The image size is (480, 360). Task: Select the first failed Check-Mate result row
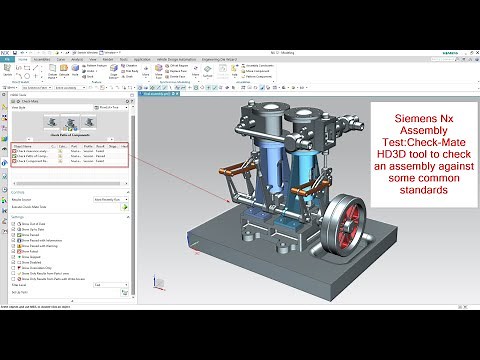click(70, 151)
